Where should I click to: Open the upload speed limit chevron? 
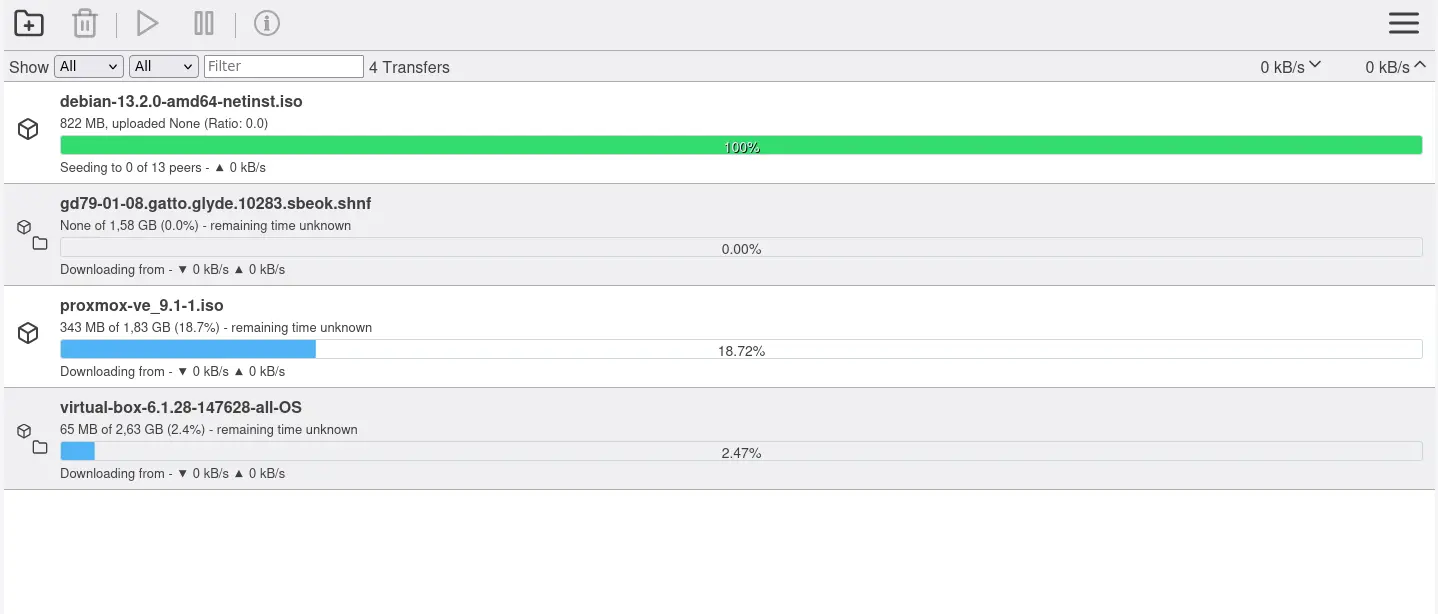pos(1420,65)
